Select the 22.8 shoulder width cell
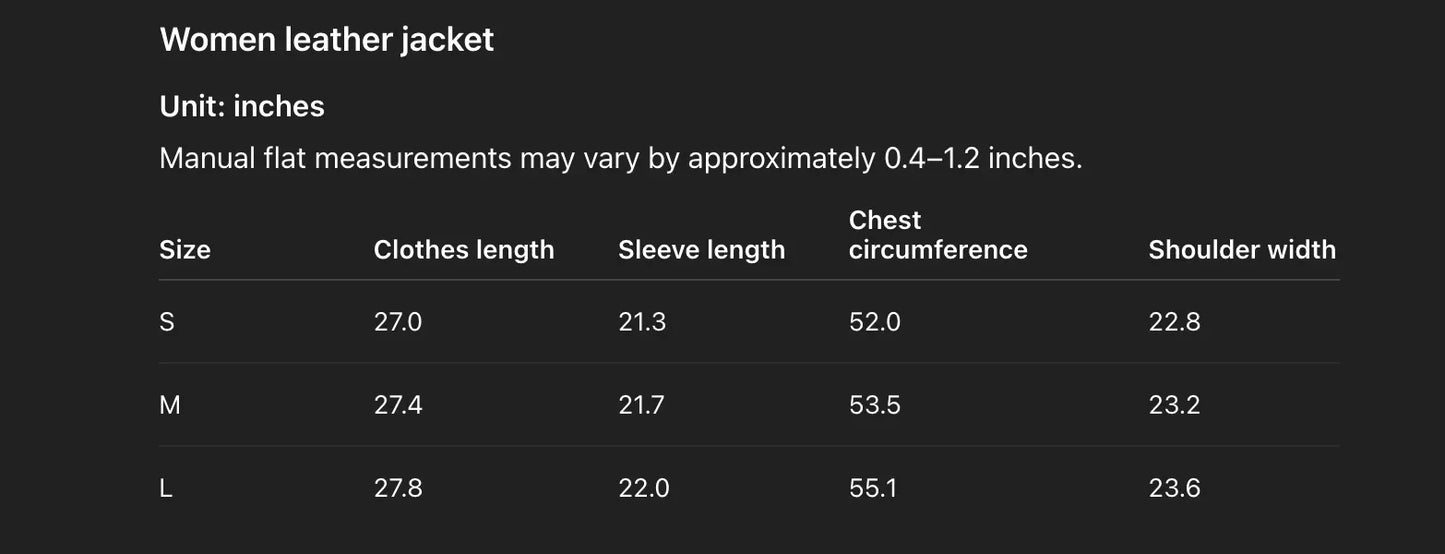The height and width of the screenshot is (554, 1445). click(1174, 322)
